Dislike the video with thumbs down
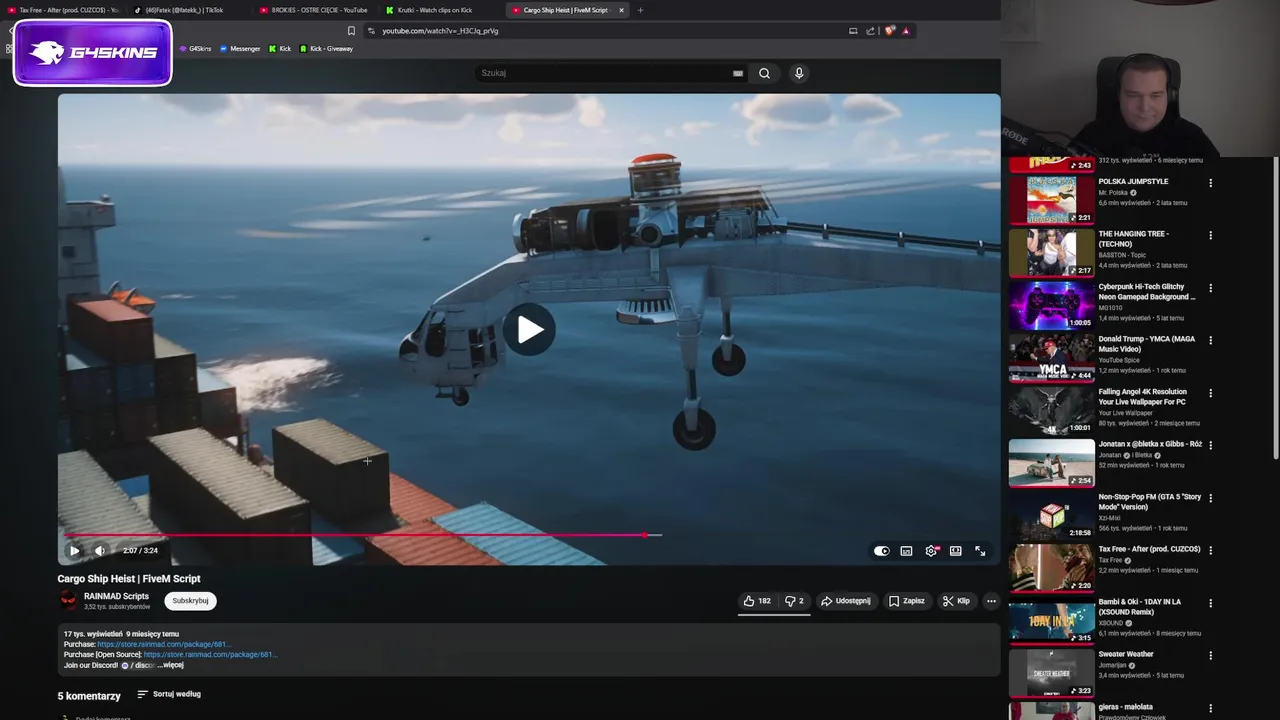1280x720 pixels. point(794,601)
